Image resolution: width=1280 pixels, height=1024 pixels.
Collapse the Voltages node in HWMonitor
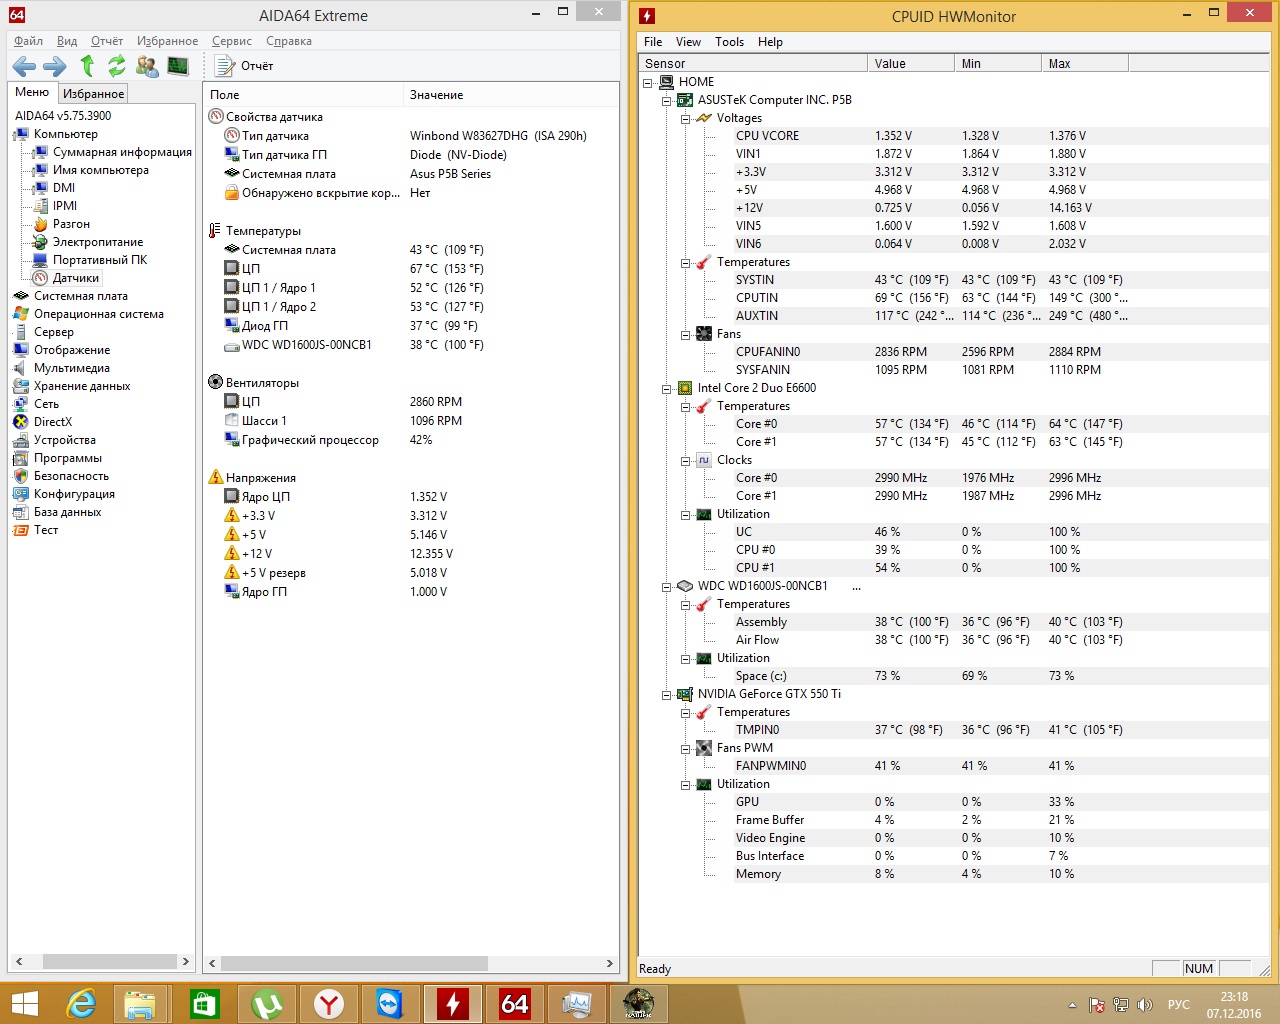pyautogui.click(x=686, y=118)
